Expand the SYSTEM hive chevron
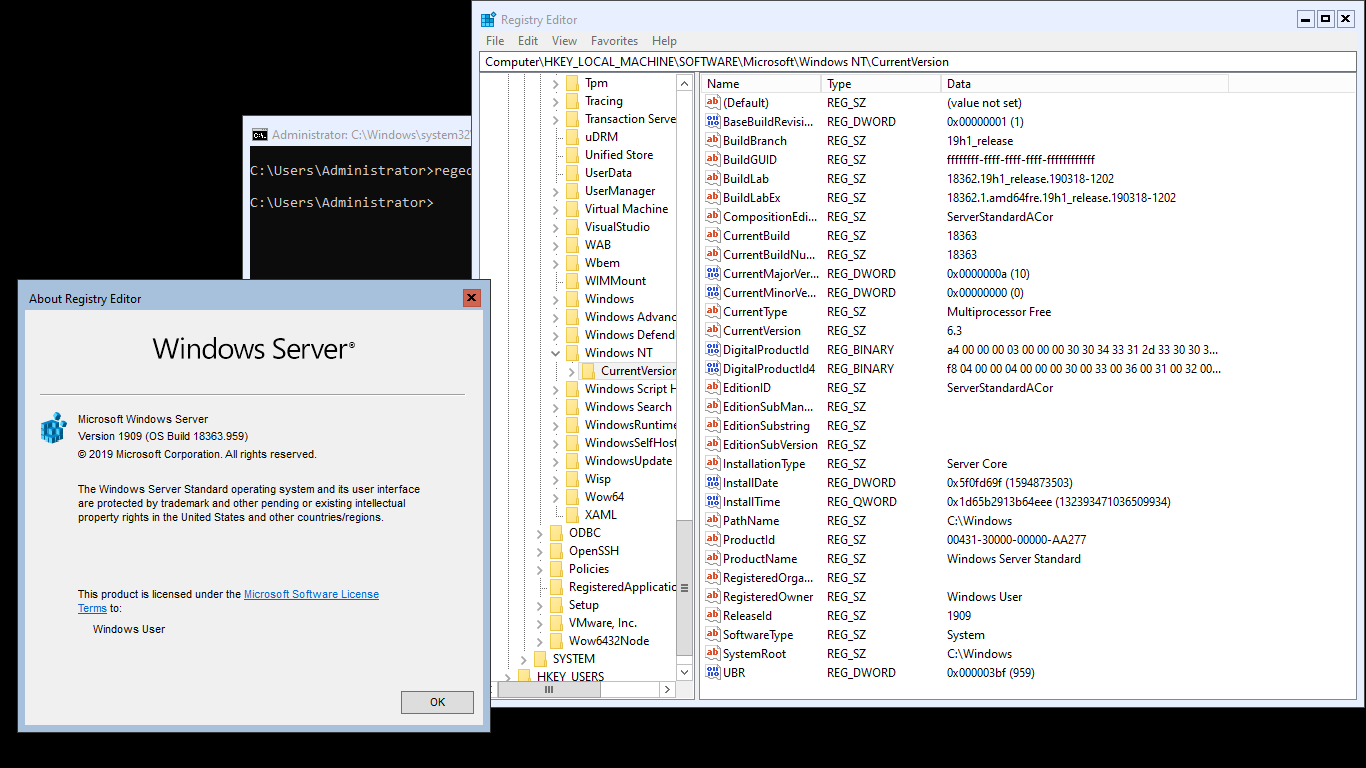Viewport: 1366px width, 768px height. (524, 659)
